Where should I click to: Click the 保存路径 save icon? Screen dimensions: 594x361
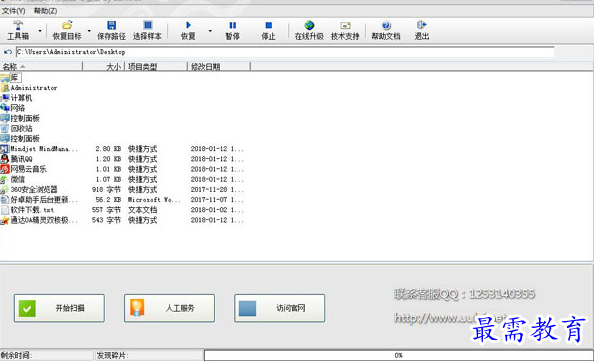[111, 25]
